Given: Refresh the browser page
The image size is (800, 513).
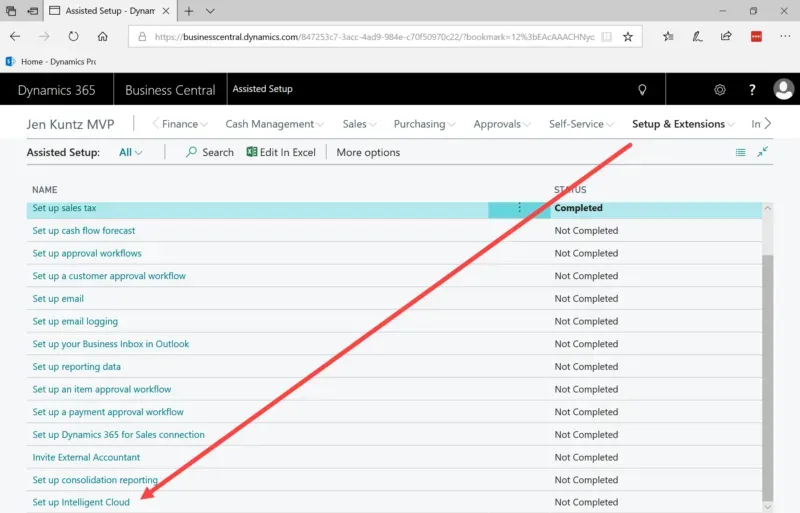Looking at the screenshot, I should 73,36.
